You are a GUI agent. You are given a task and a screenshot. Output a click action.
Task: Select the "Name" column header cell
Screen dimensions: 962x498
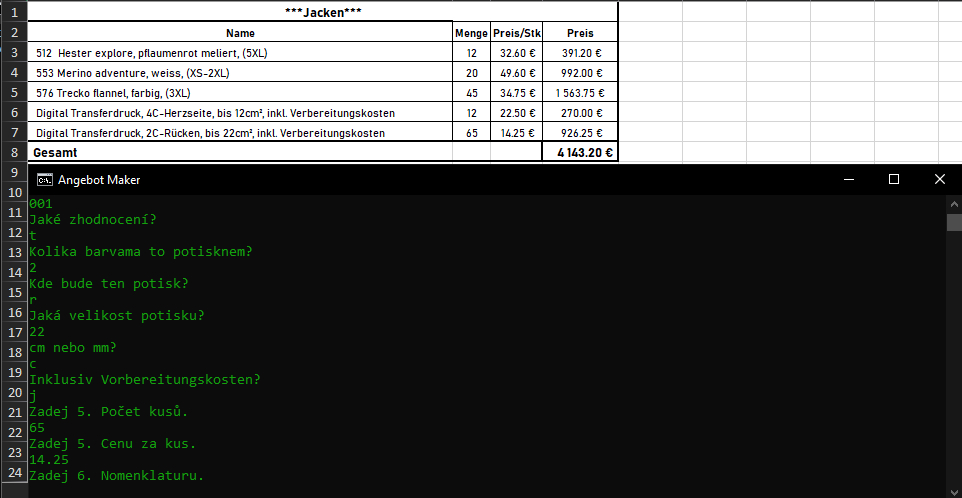(240, 33)
